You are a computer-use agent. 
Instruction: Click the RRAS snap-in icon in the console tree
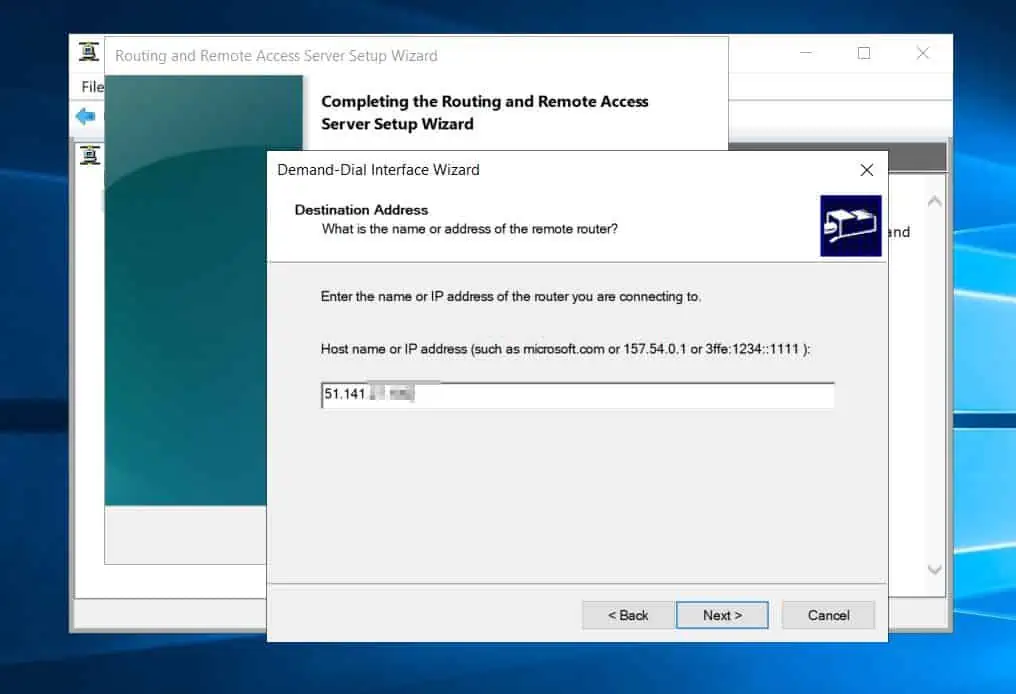point(89,155)
